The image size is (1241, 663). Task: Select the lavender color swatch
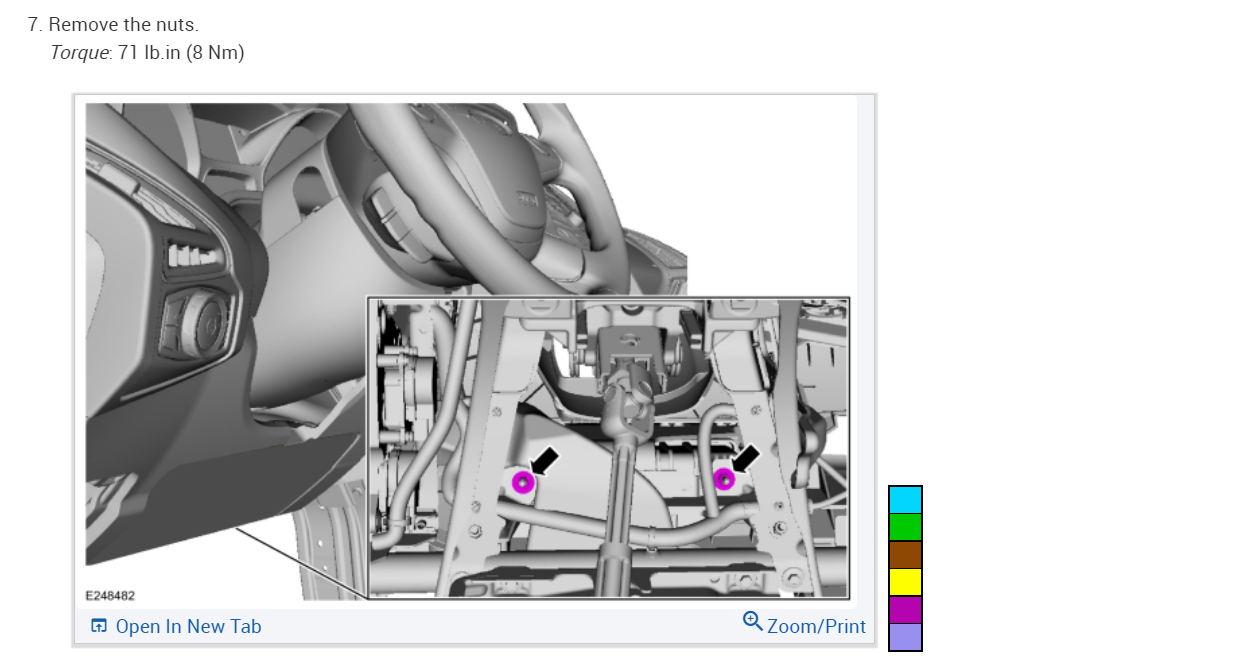(x=905, y=637)
